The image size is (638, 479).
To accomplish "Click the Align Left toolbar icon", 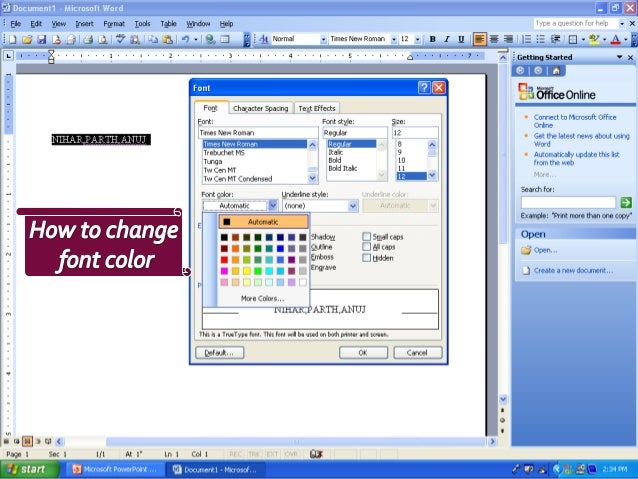I will (480, 39).
